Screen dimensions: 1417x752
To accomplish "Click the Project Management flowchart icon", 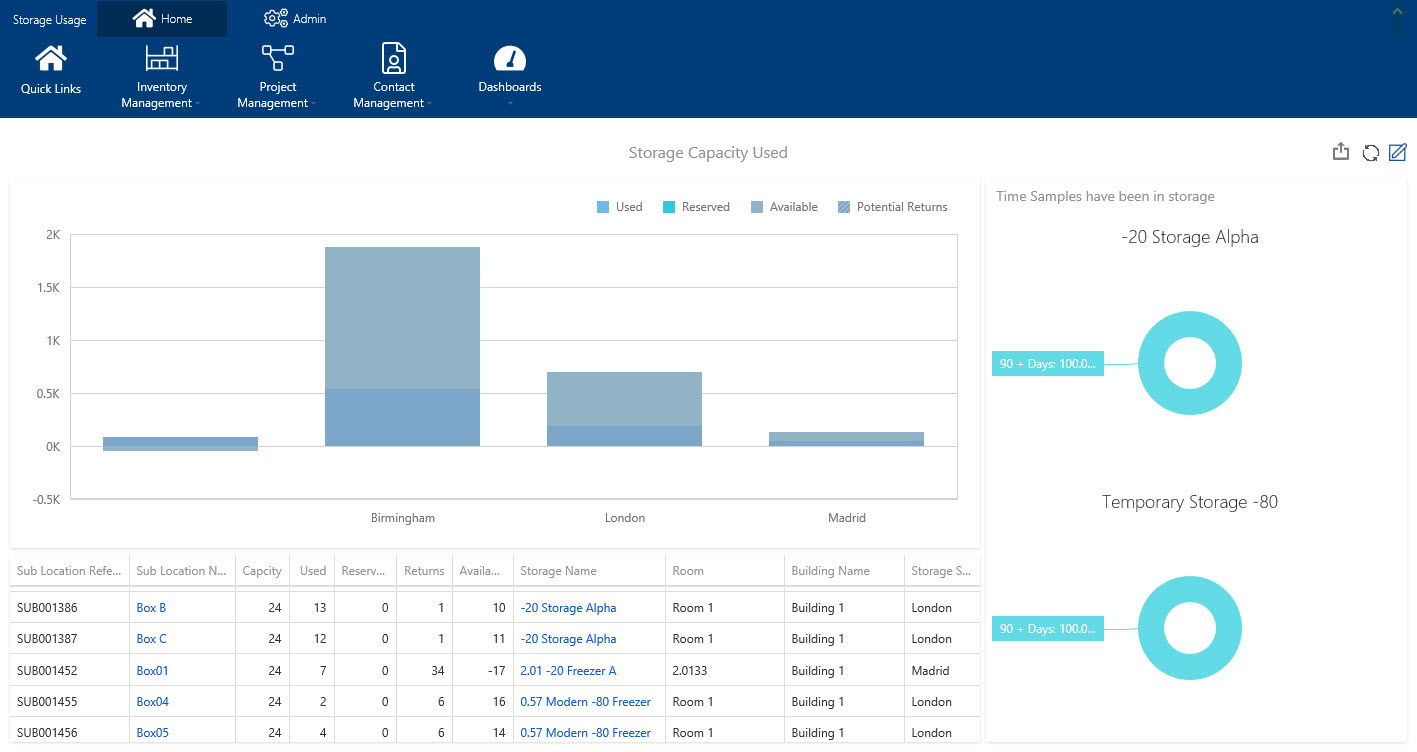I will click(x=277, y=58).
